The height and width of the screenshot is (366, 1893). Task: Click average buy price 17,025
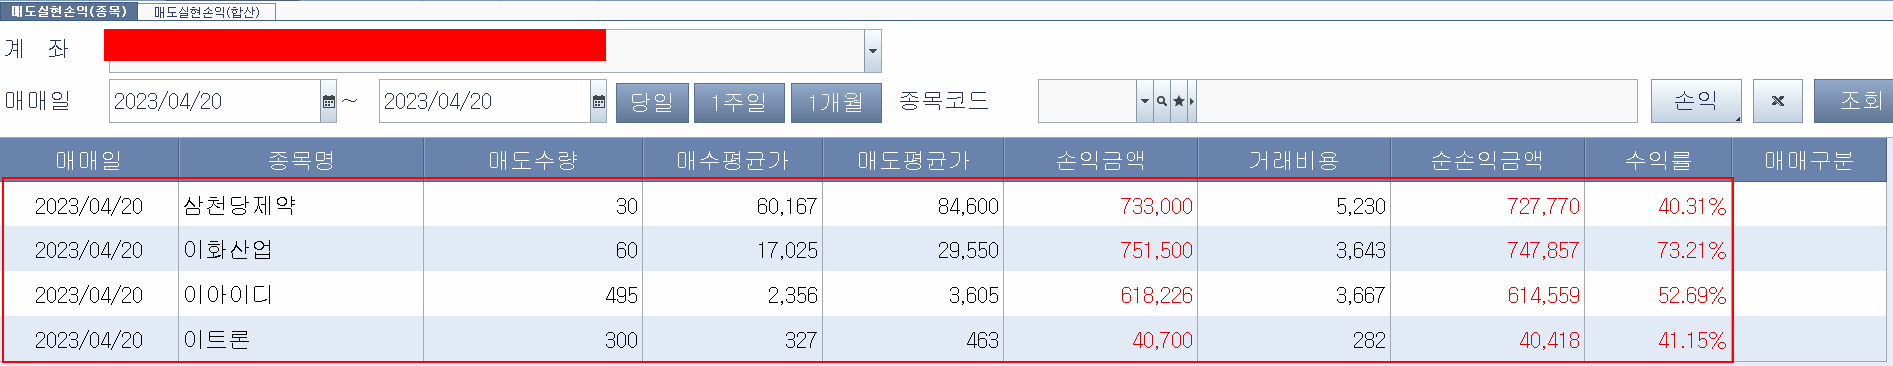tap(787, 251)
